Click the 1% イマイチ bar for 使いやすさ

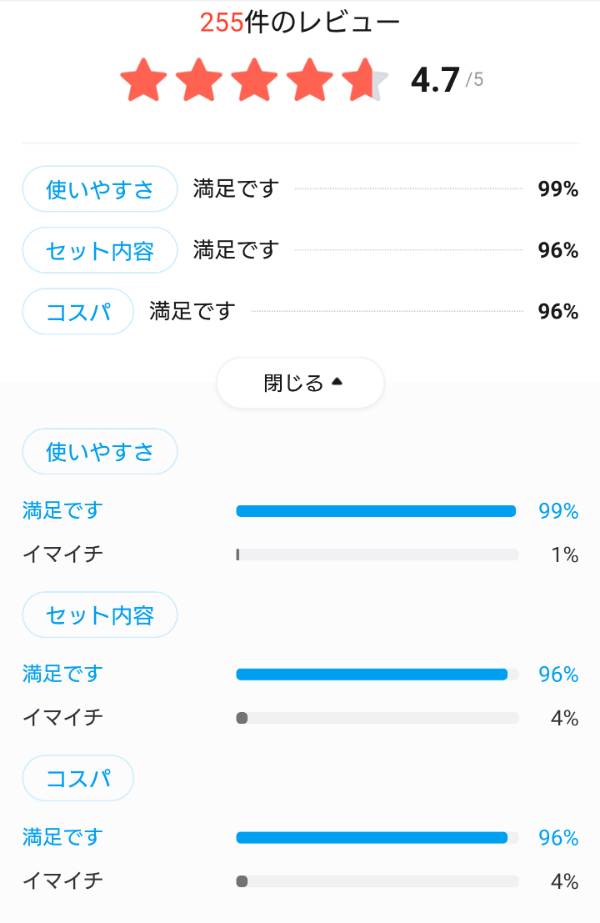(x=377, y=555)
